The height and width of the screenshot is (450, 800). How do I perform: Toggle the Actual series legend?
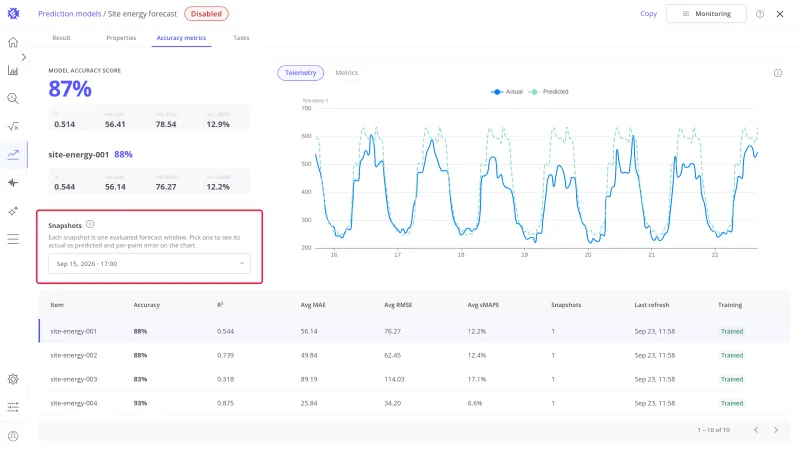pyautogui.click(x=507, y=92)
